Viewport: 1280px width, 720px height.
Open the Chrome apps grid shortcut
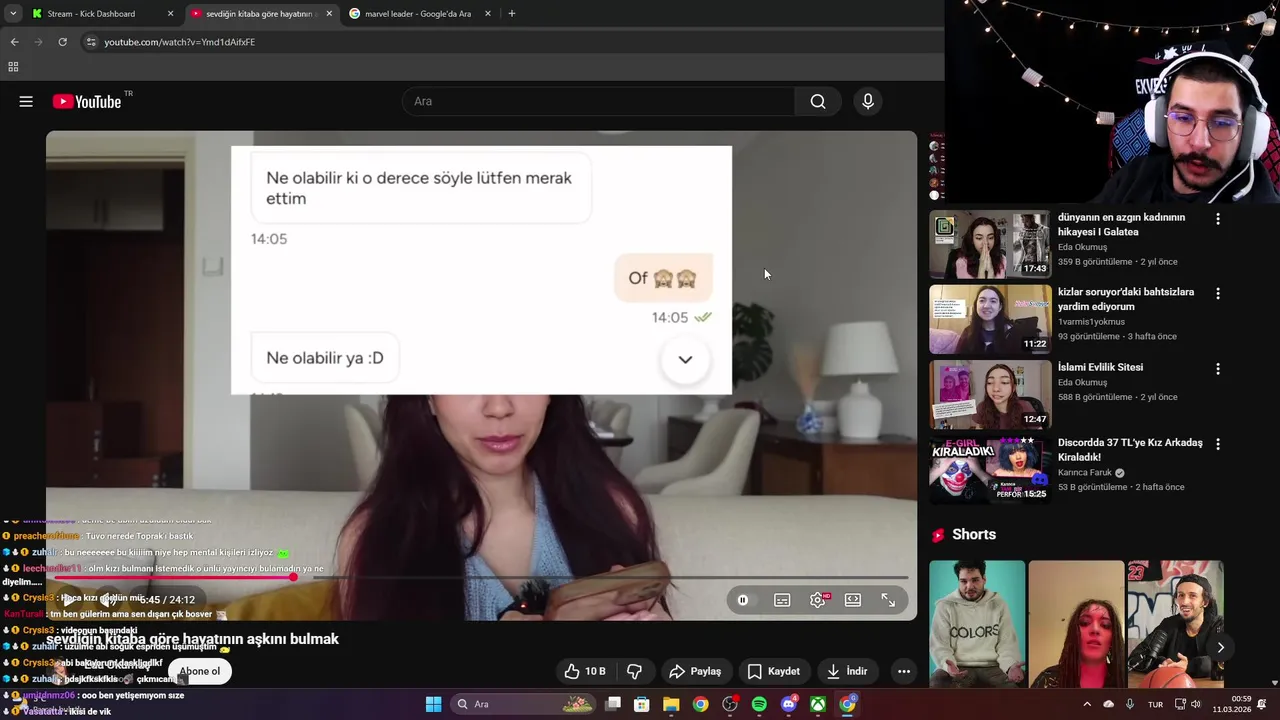(x=13, y=67)
